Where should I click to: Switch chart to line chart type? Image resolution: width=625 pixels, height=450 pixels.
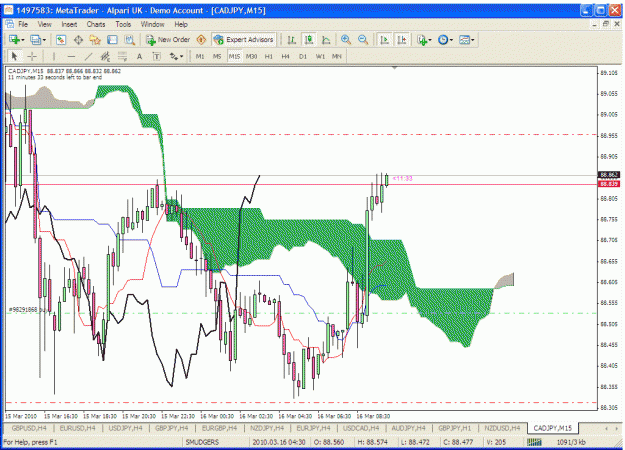point(326,40)
